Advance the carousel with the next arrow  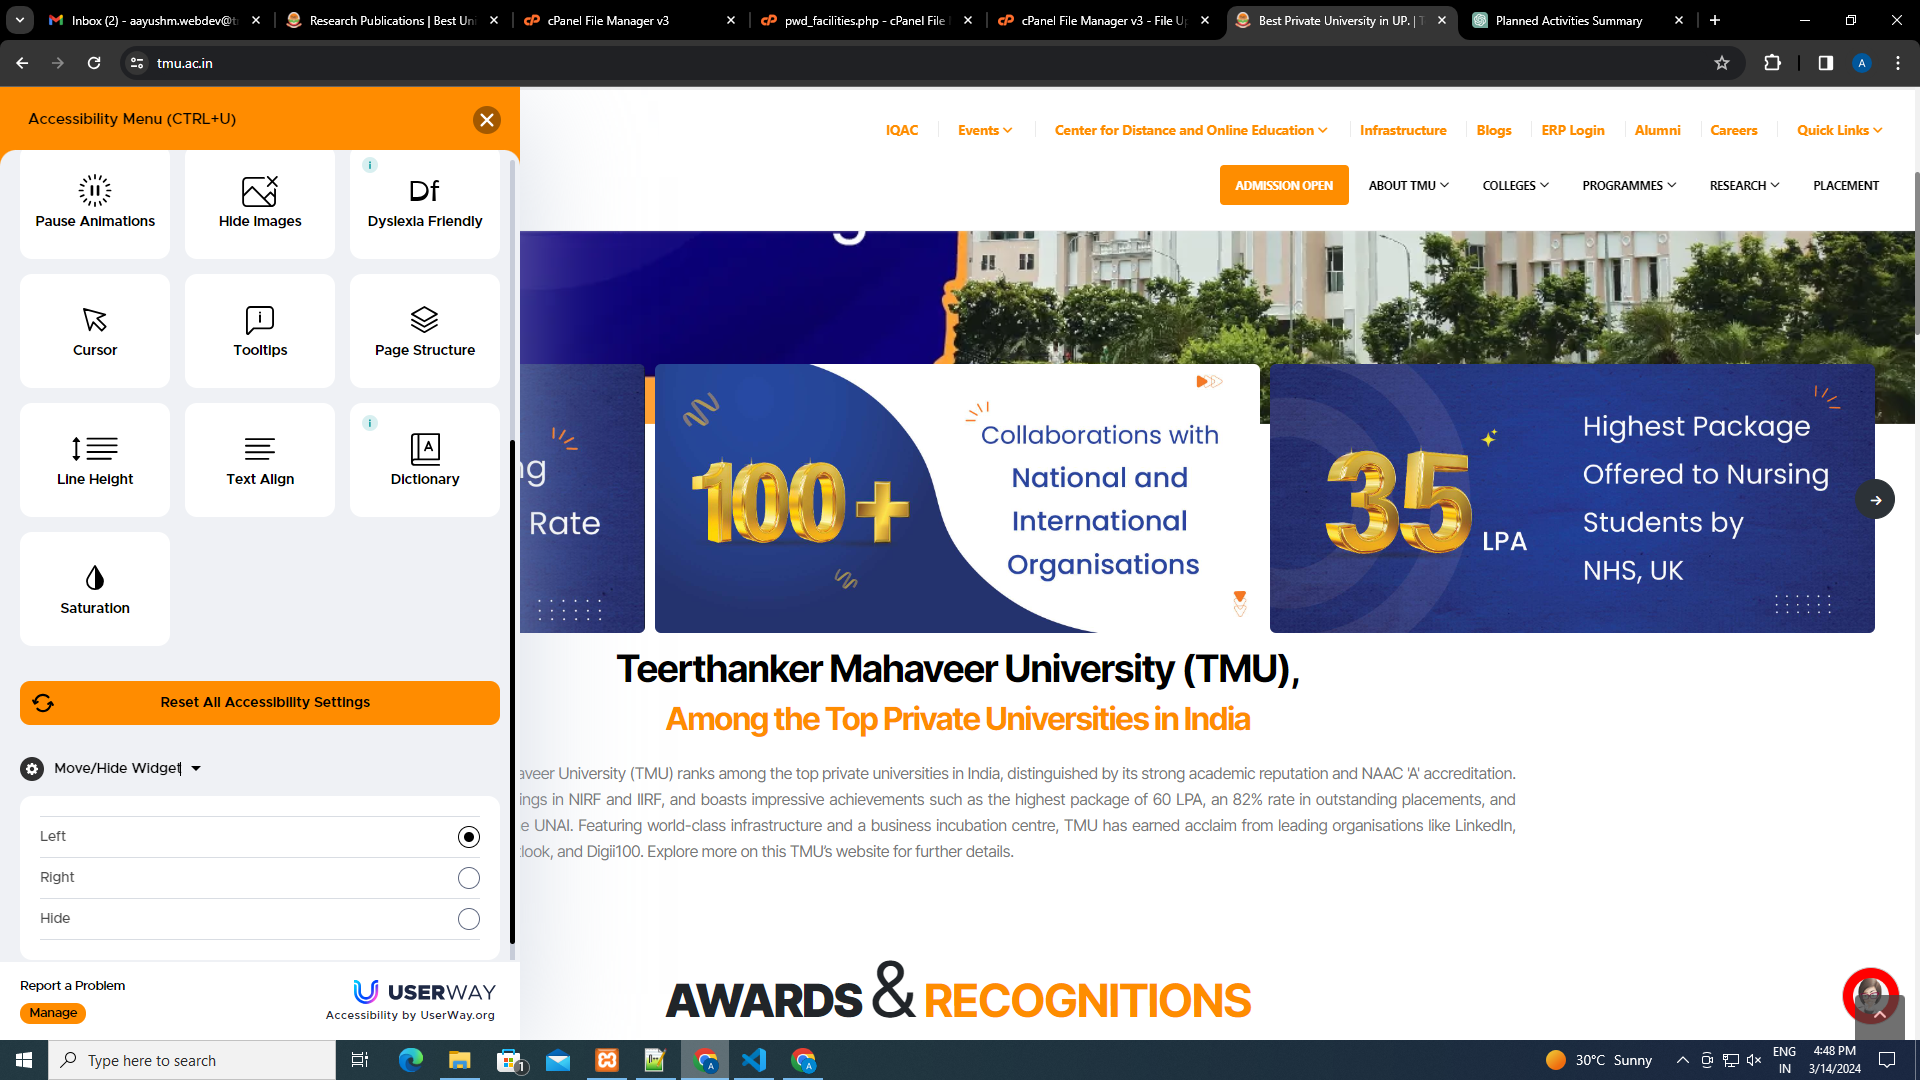[1876, 499]
